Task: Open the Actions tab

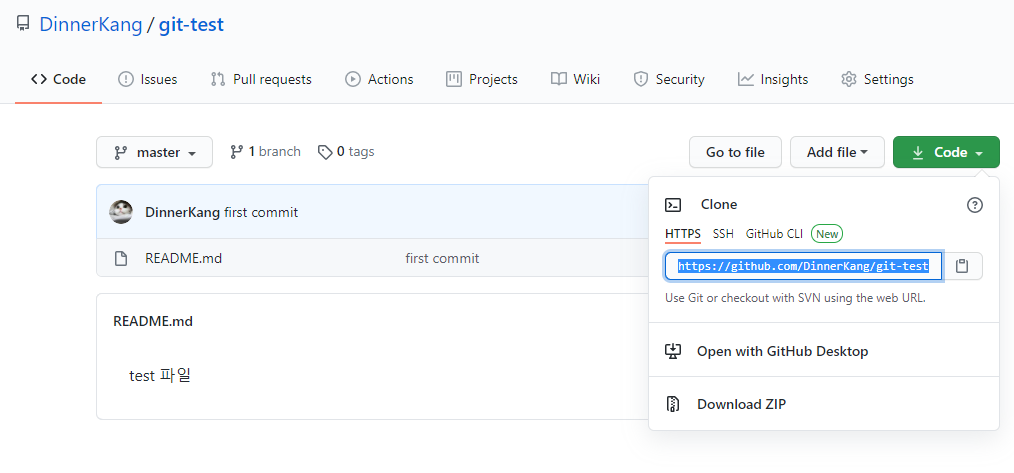Action: tap(379, 80)
